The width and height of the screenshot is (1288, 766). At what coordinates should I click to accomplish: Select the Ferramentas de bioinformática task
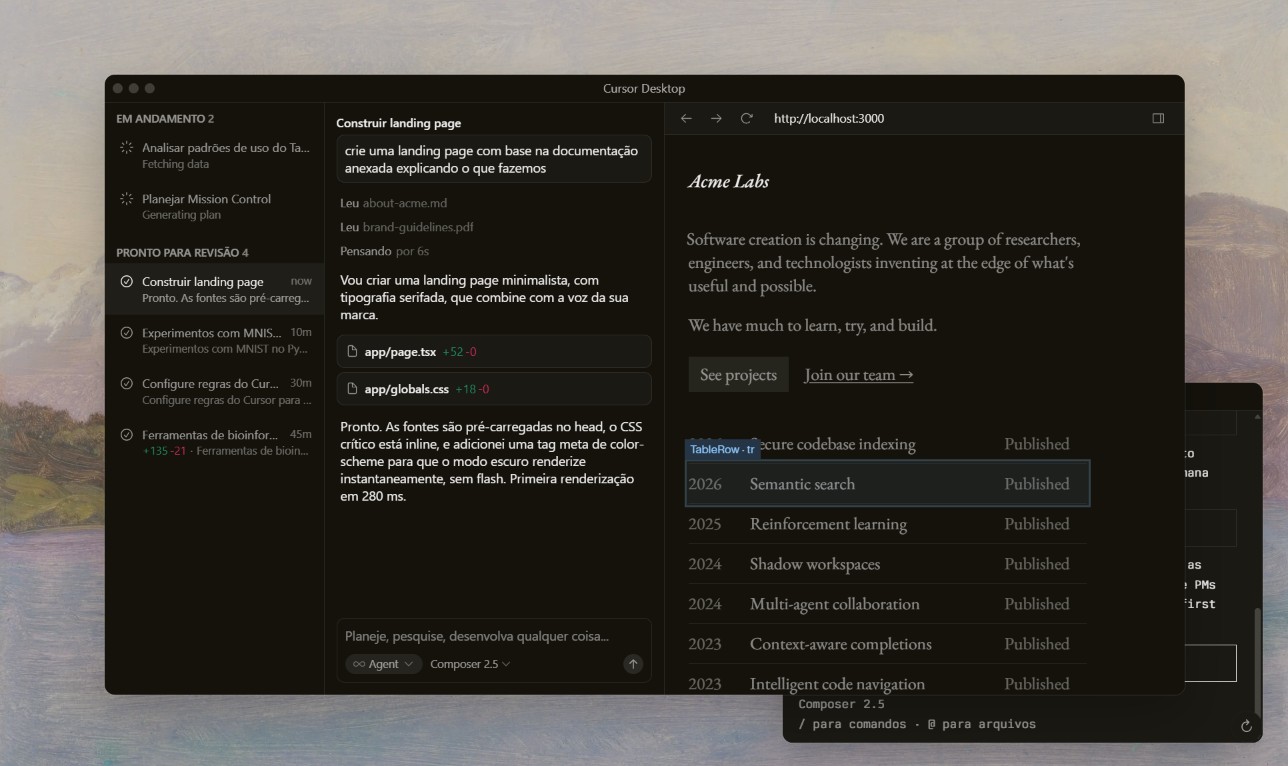214,442
